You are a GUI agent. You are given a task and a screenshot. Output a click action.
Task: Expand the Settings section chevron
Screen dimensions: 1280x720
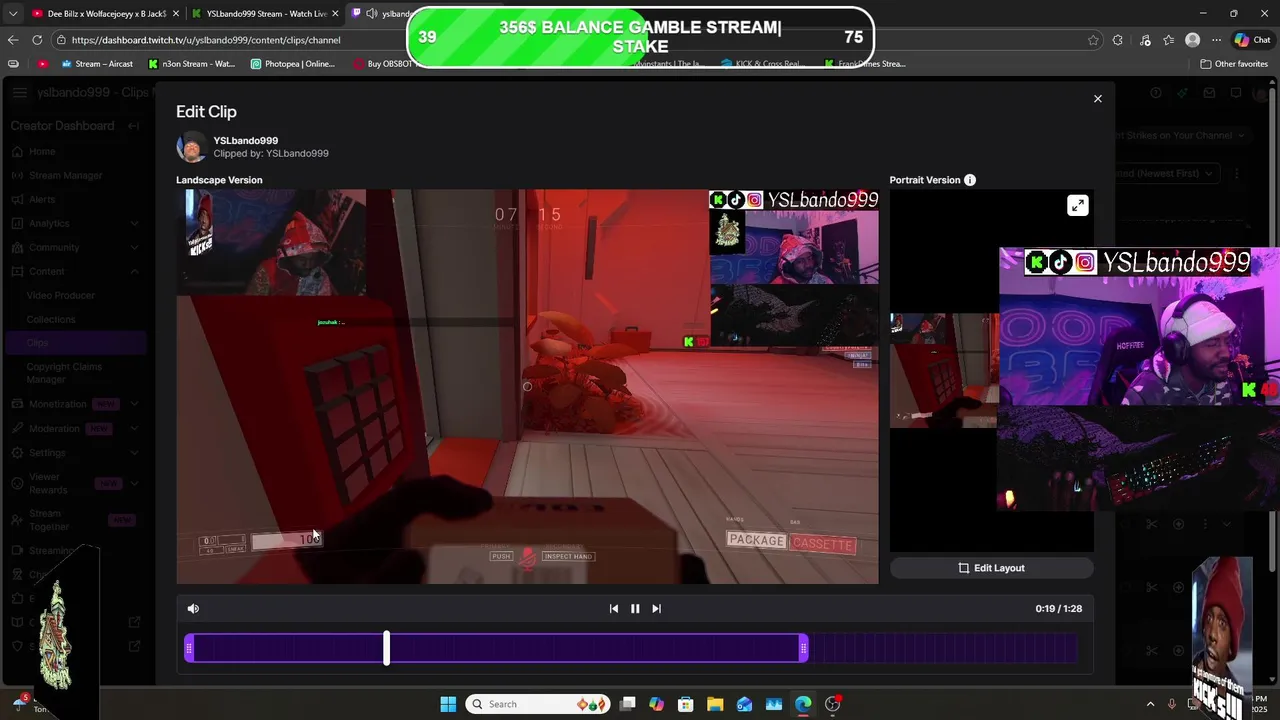[134, 453]
